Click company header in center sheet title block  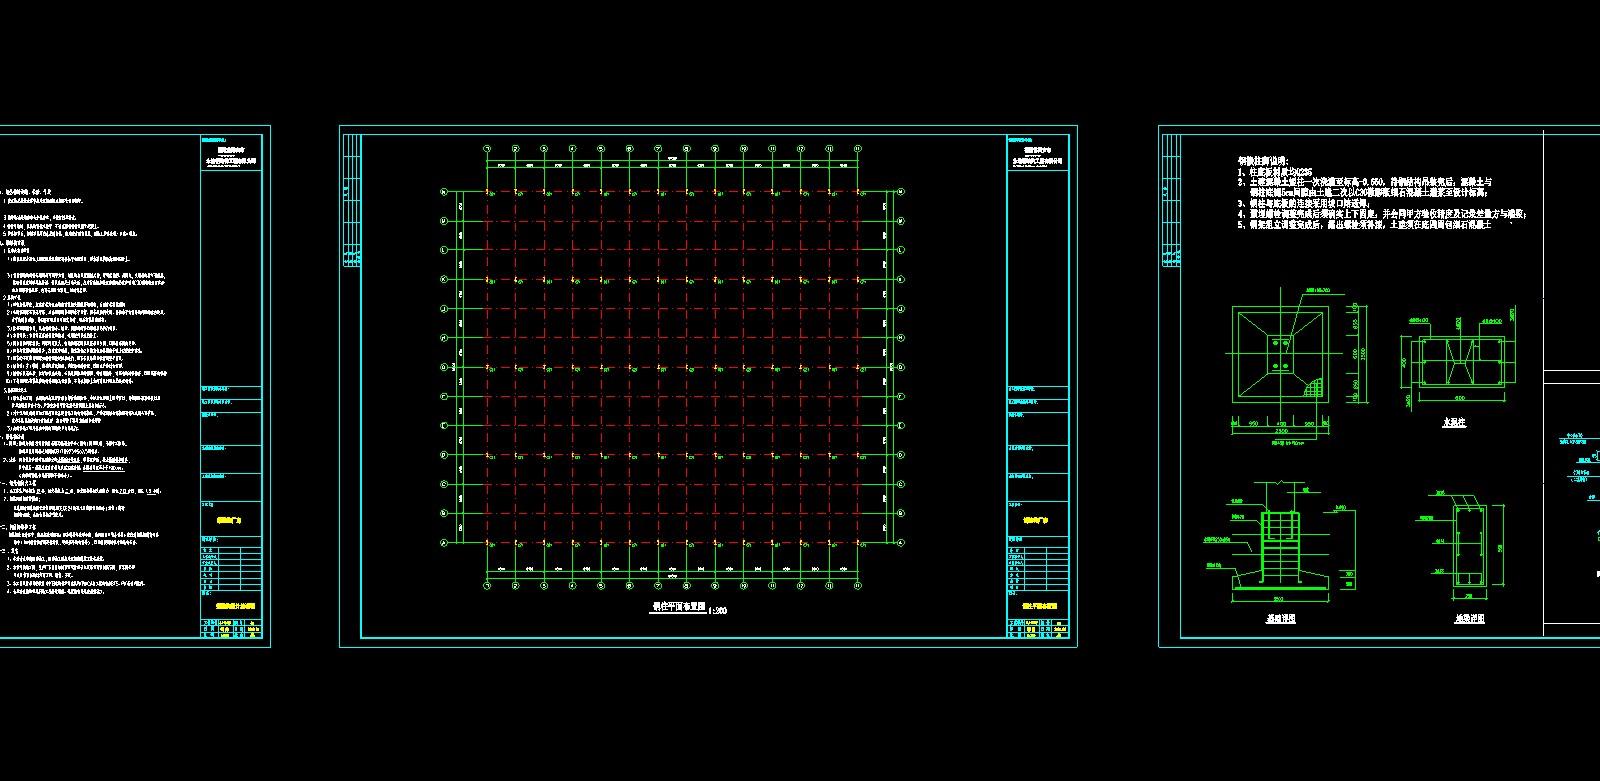1038,153
